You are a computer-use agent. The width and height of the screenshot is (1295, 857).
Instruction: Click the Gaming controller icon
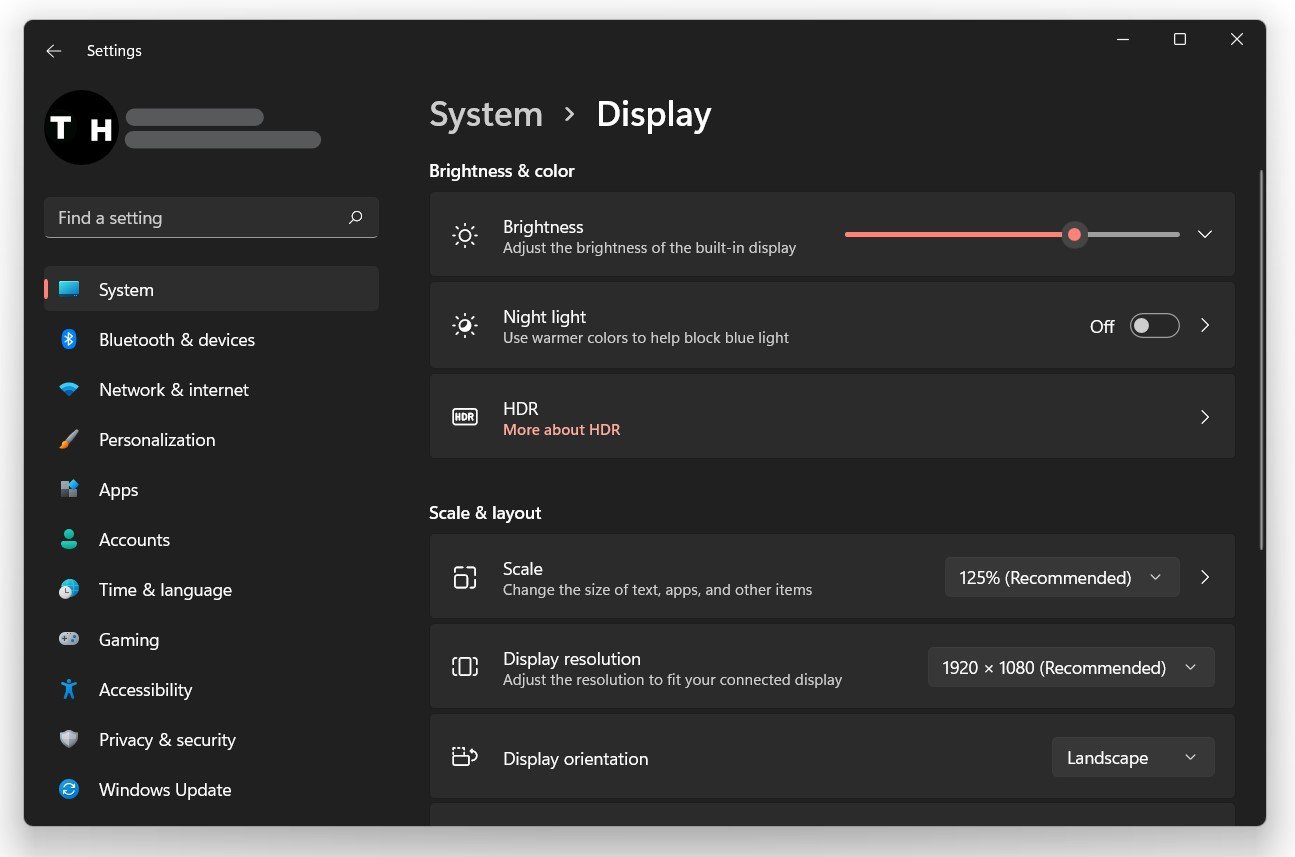[69, 640]
